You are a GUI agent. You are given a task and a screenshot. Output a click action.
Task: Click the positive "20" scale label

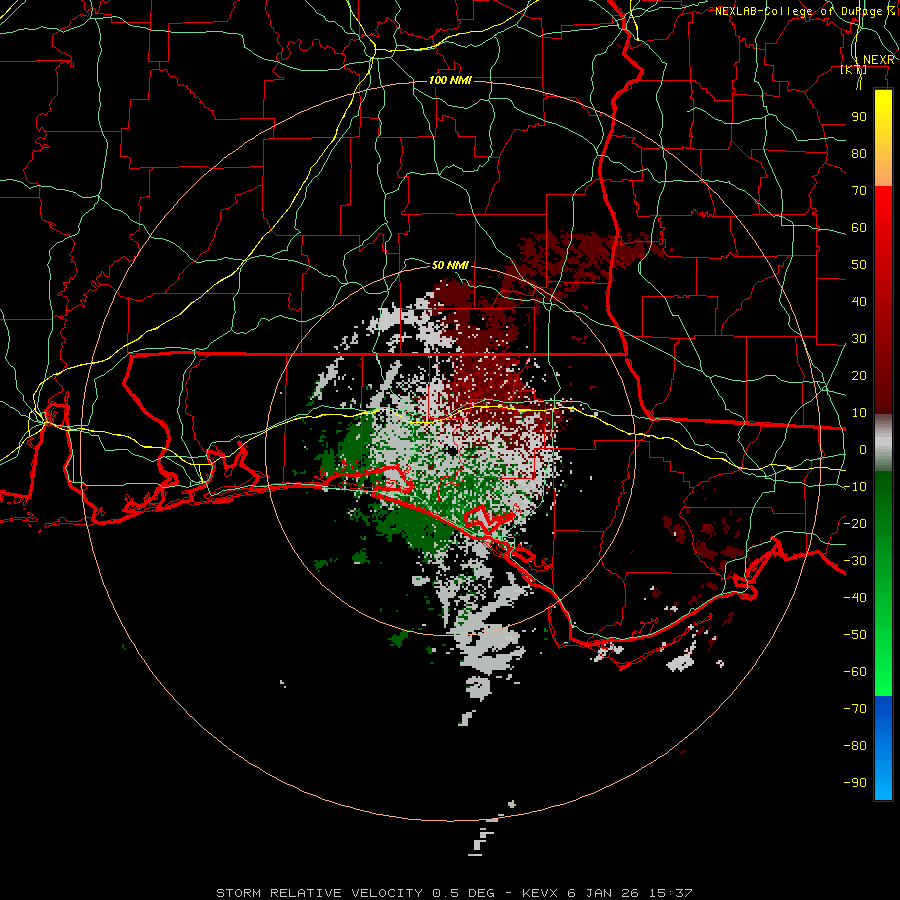coord(859,375)
